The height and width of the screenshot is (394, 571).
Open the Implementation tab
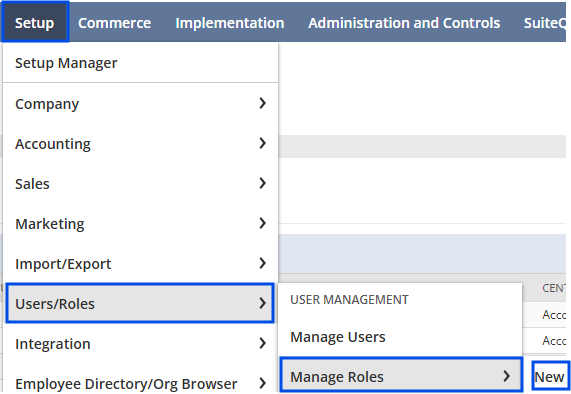tap(230, 23)
